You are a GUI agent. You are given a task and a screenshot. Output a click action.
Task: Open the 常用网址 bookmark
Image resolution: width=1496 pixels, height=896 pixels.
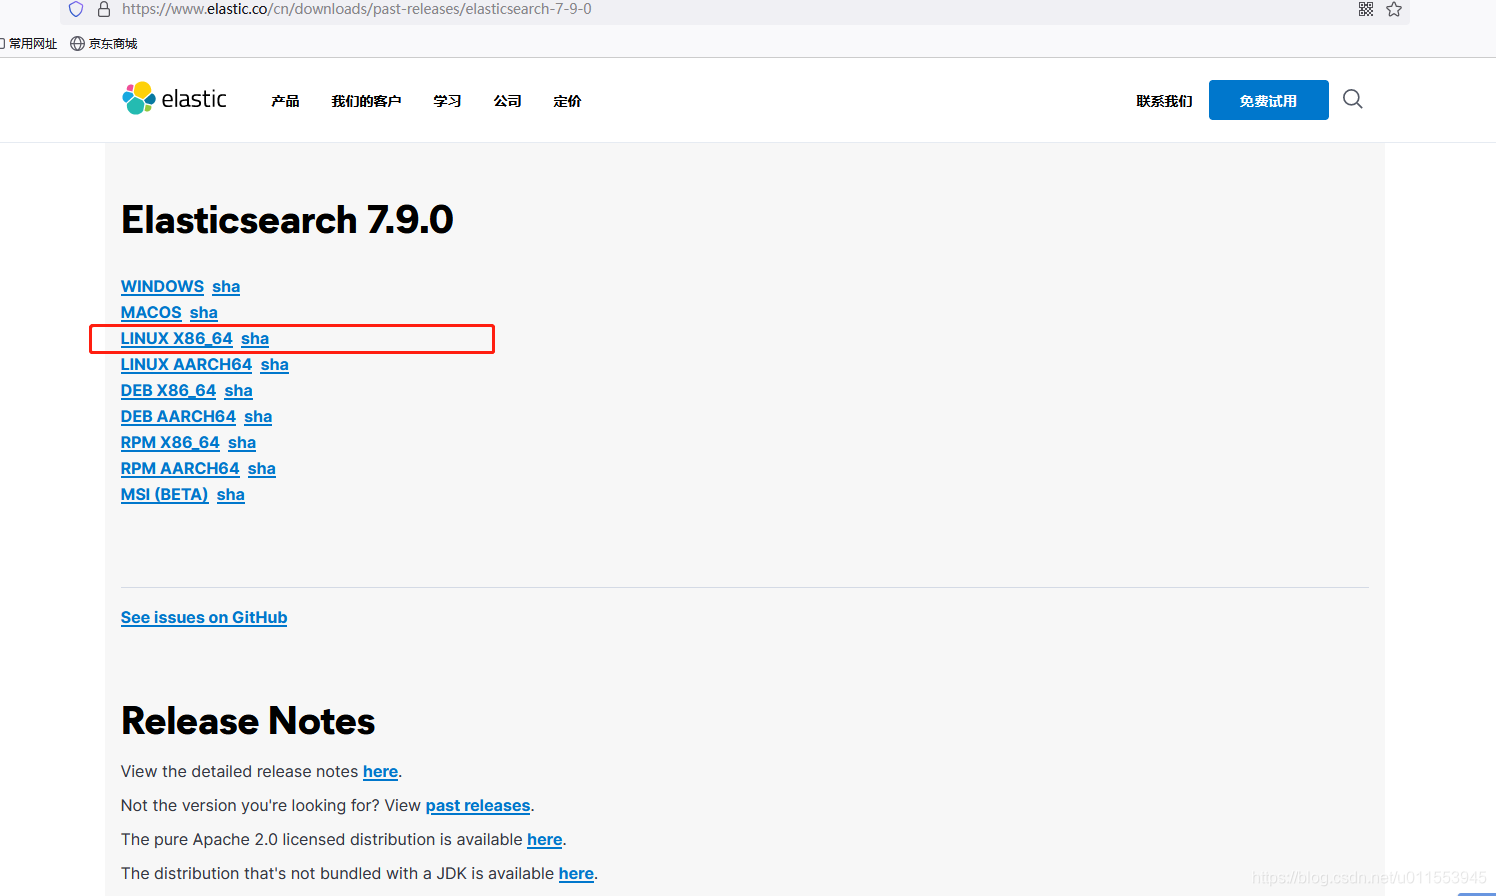click(31, 43)
